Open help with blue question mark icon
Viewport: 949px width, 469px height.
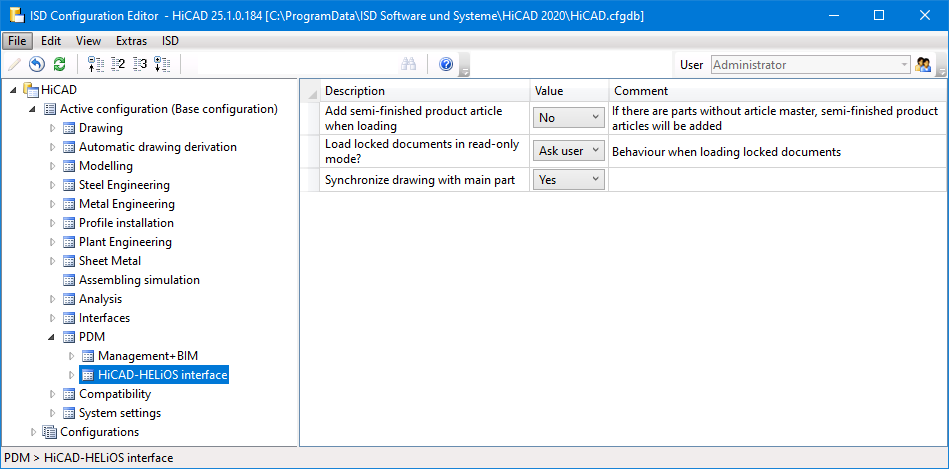click(446, 64)
